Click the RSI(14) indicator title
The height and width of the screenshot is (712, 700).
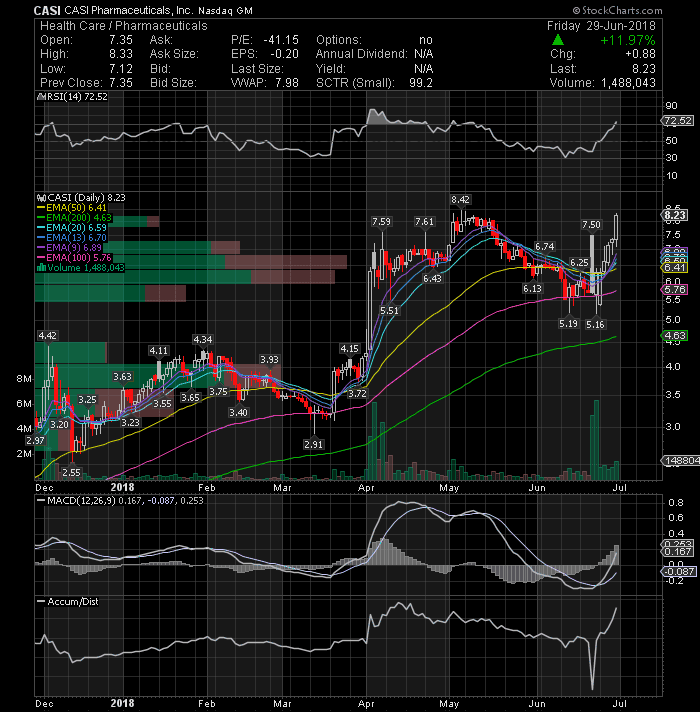73,97
